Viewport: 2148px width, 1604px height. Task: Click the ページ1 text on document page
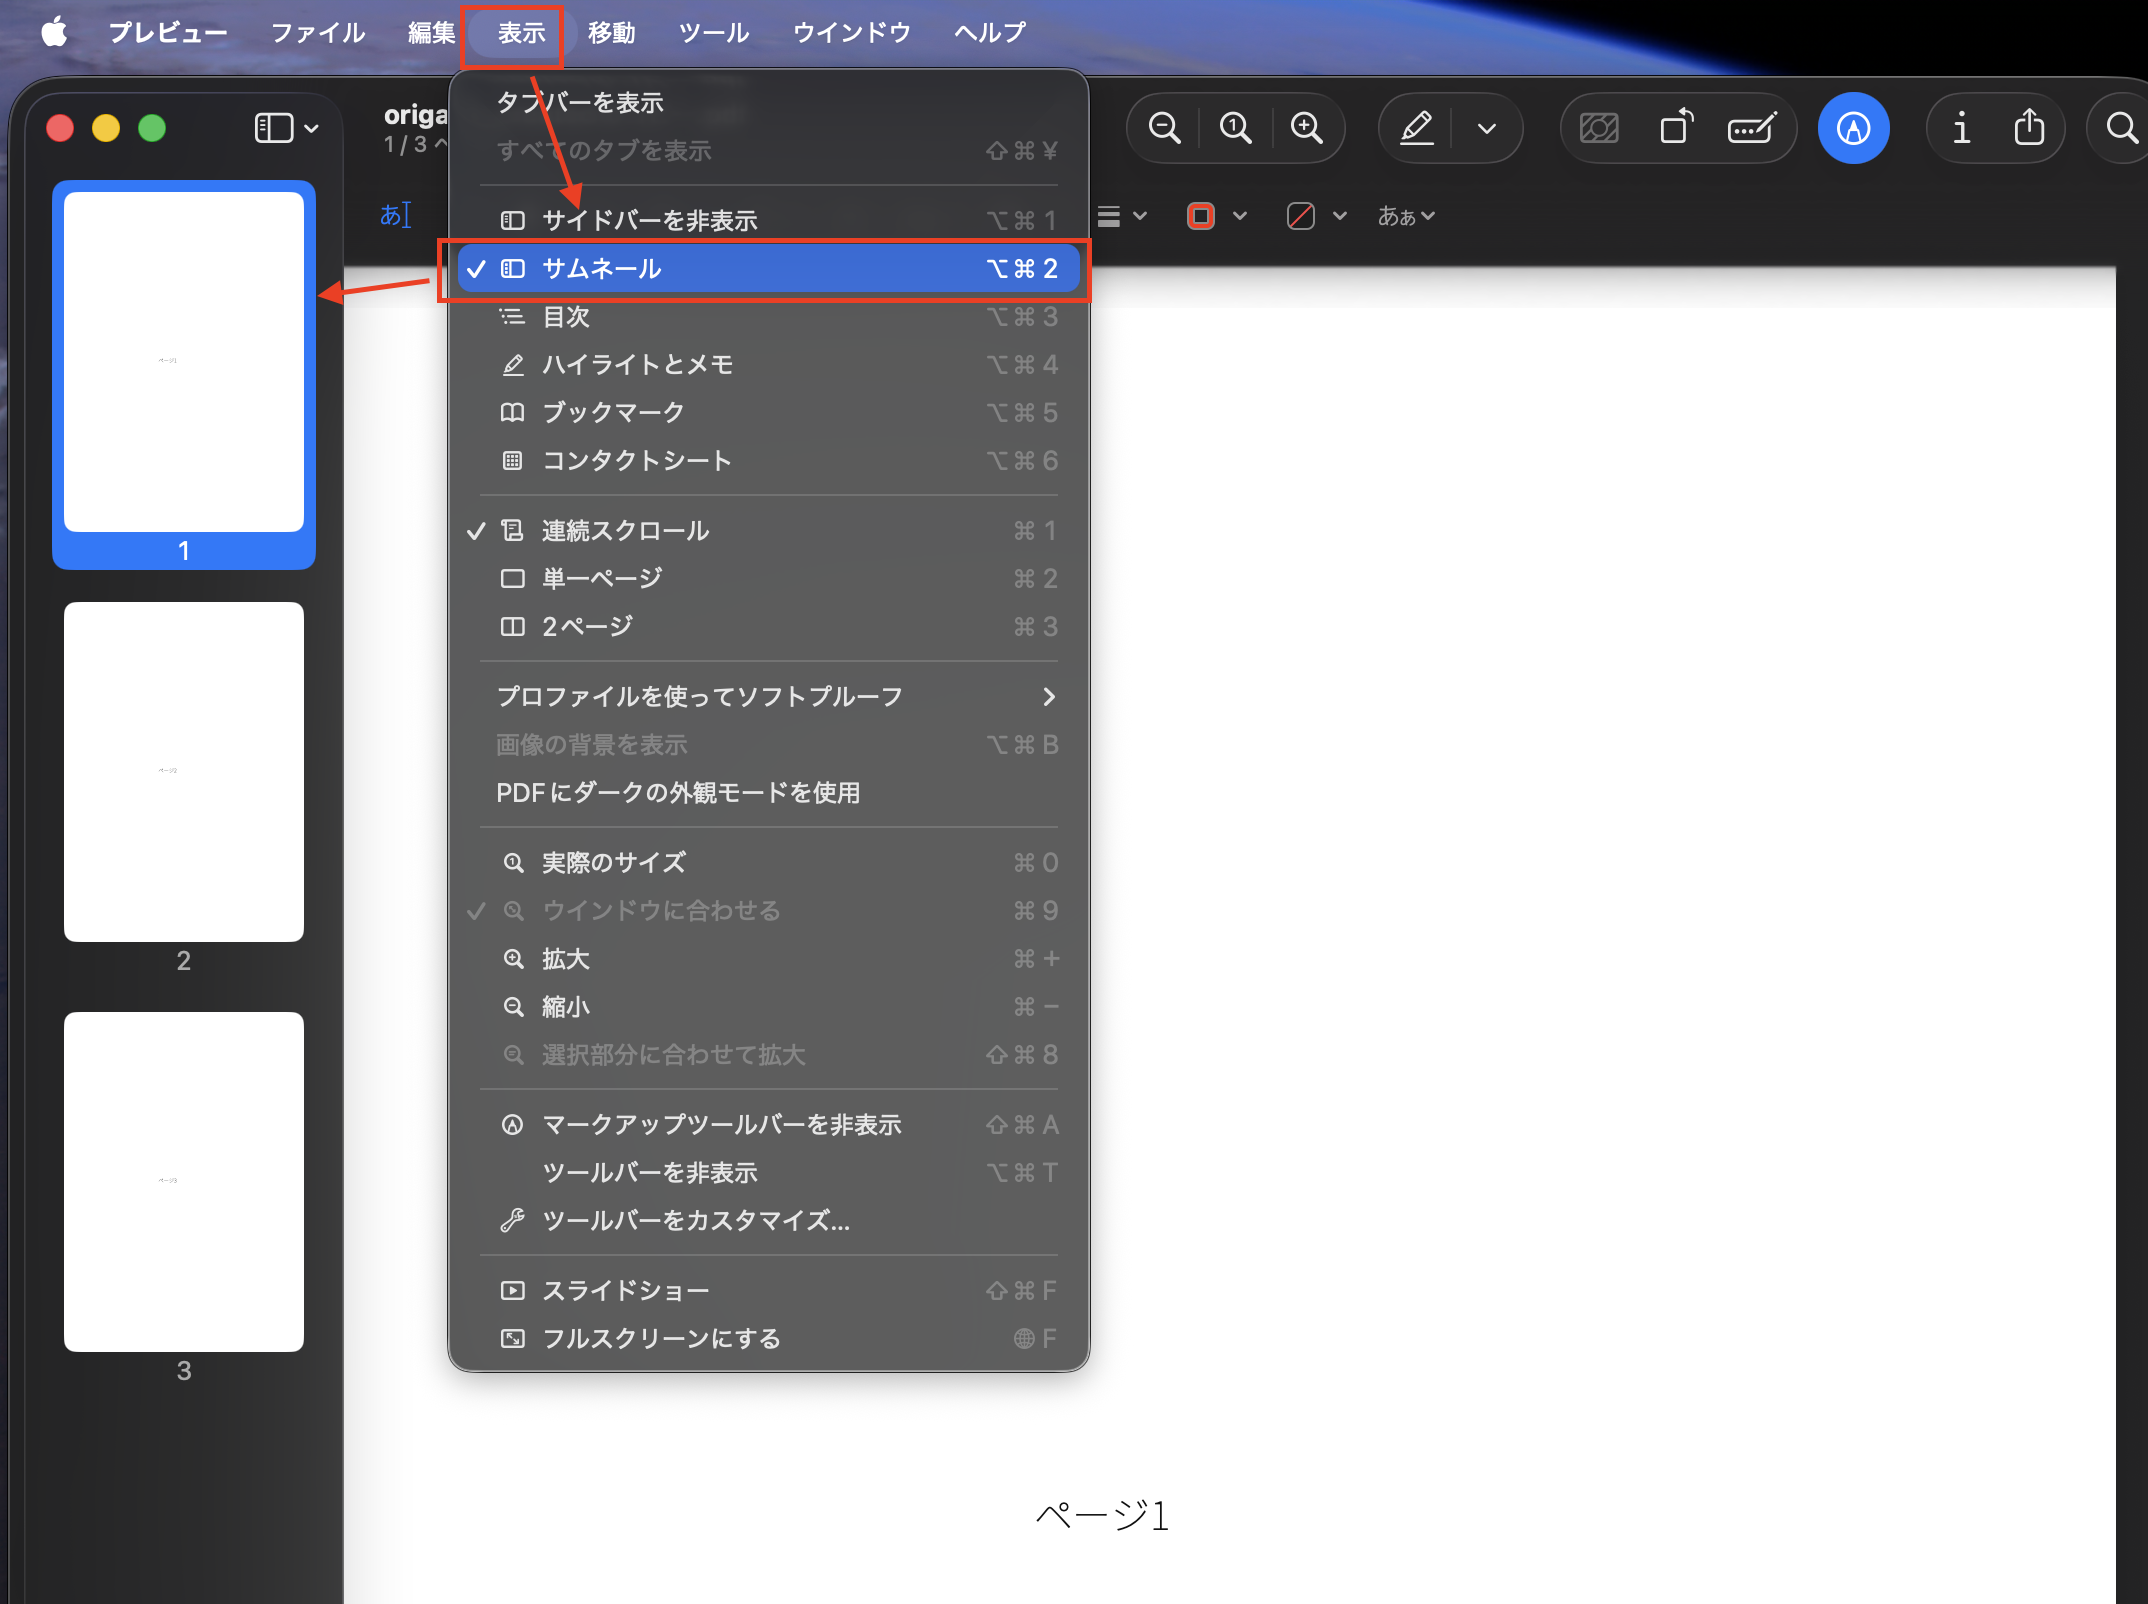pos(1102,1515)
